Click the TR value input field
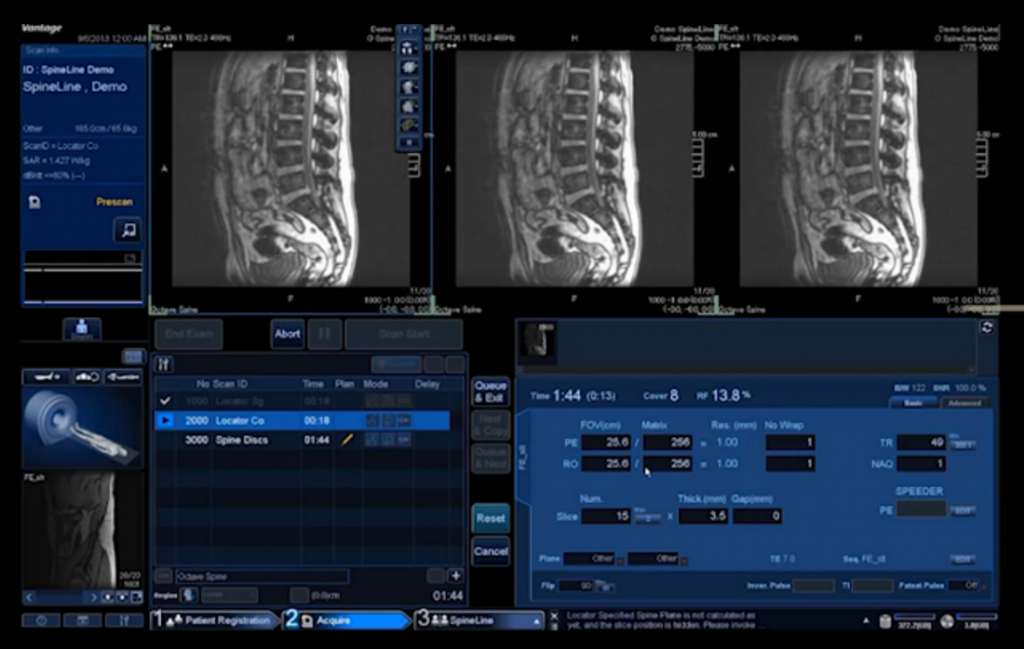Viewport: 1024px width, 649px height. pyautogui.click(x=920, y=442)
